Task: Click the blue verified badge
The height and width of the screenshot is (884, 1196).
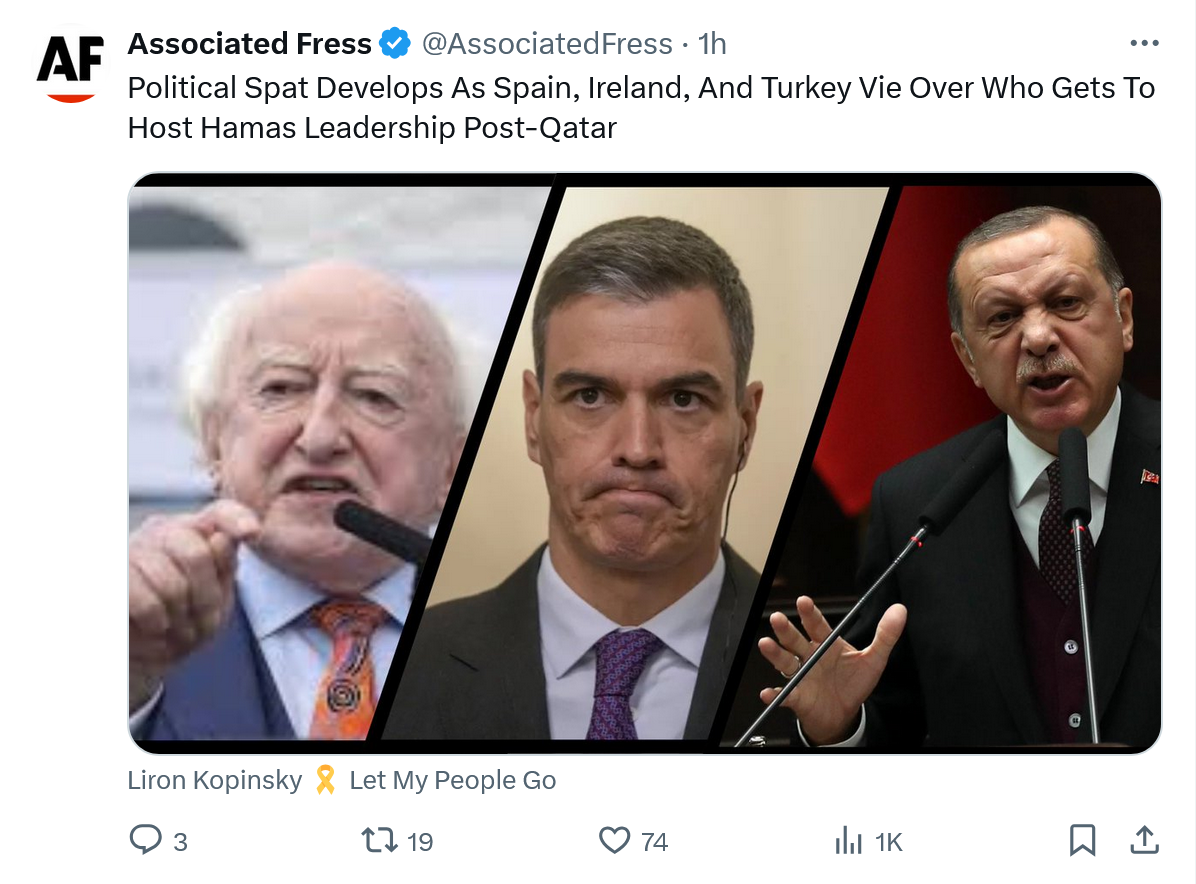Action: pos(396,44)
